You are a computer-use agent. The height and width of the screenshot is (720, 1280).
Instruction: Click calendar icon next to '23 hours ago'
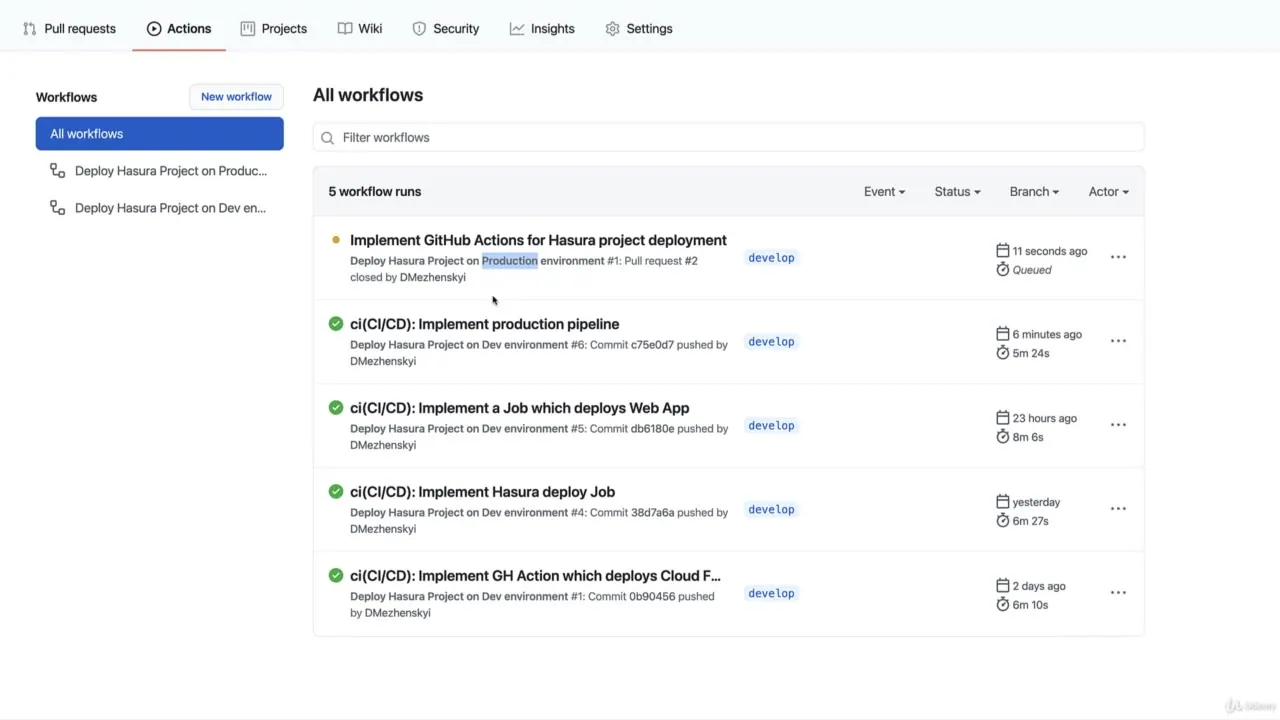(x=1003, y=418)
